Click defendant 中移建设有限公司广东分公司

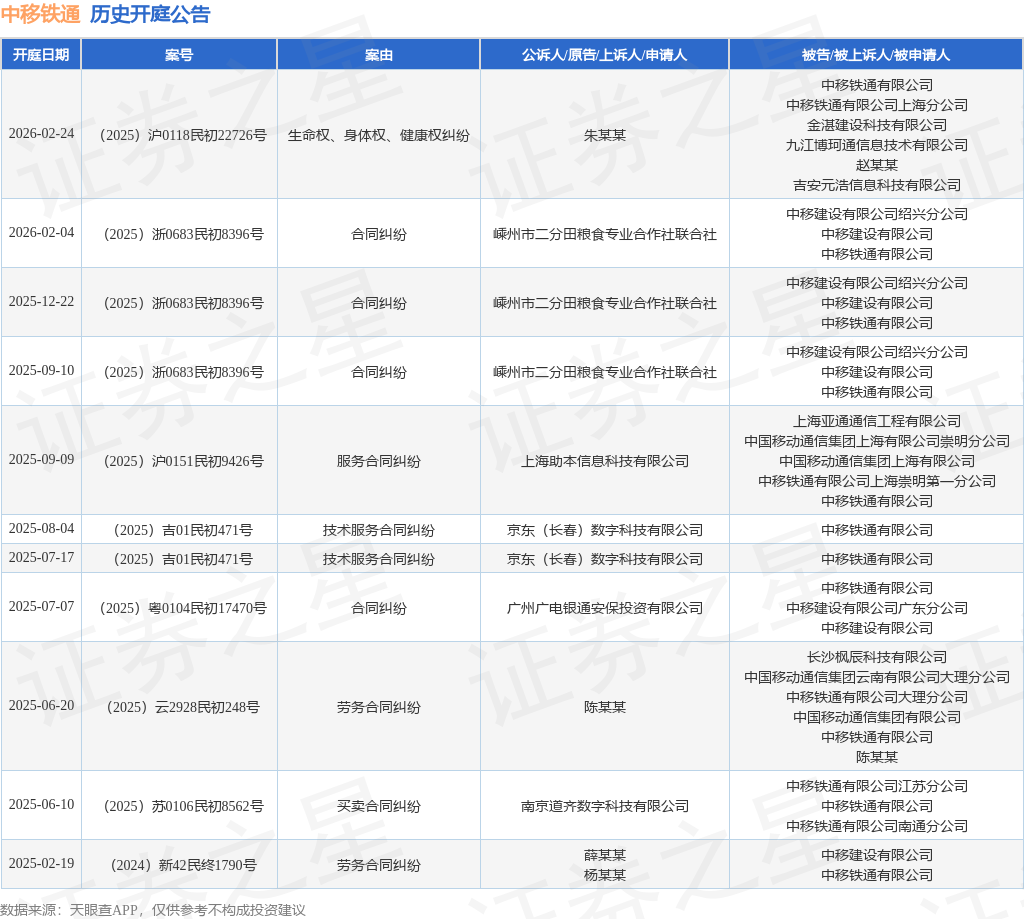point(876,608)
